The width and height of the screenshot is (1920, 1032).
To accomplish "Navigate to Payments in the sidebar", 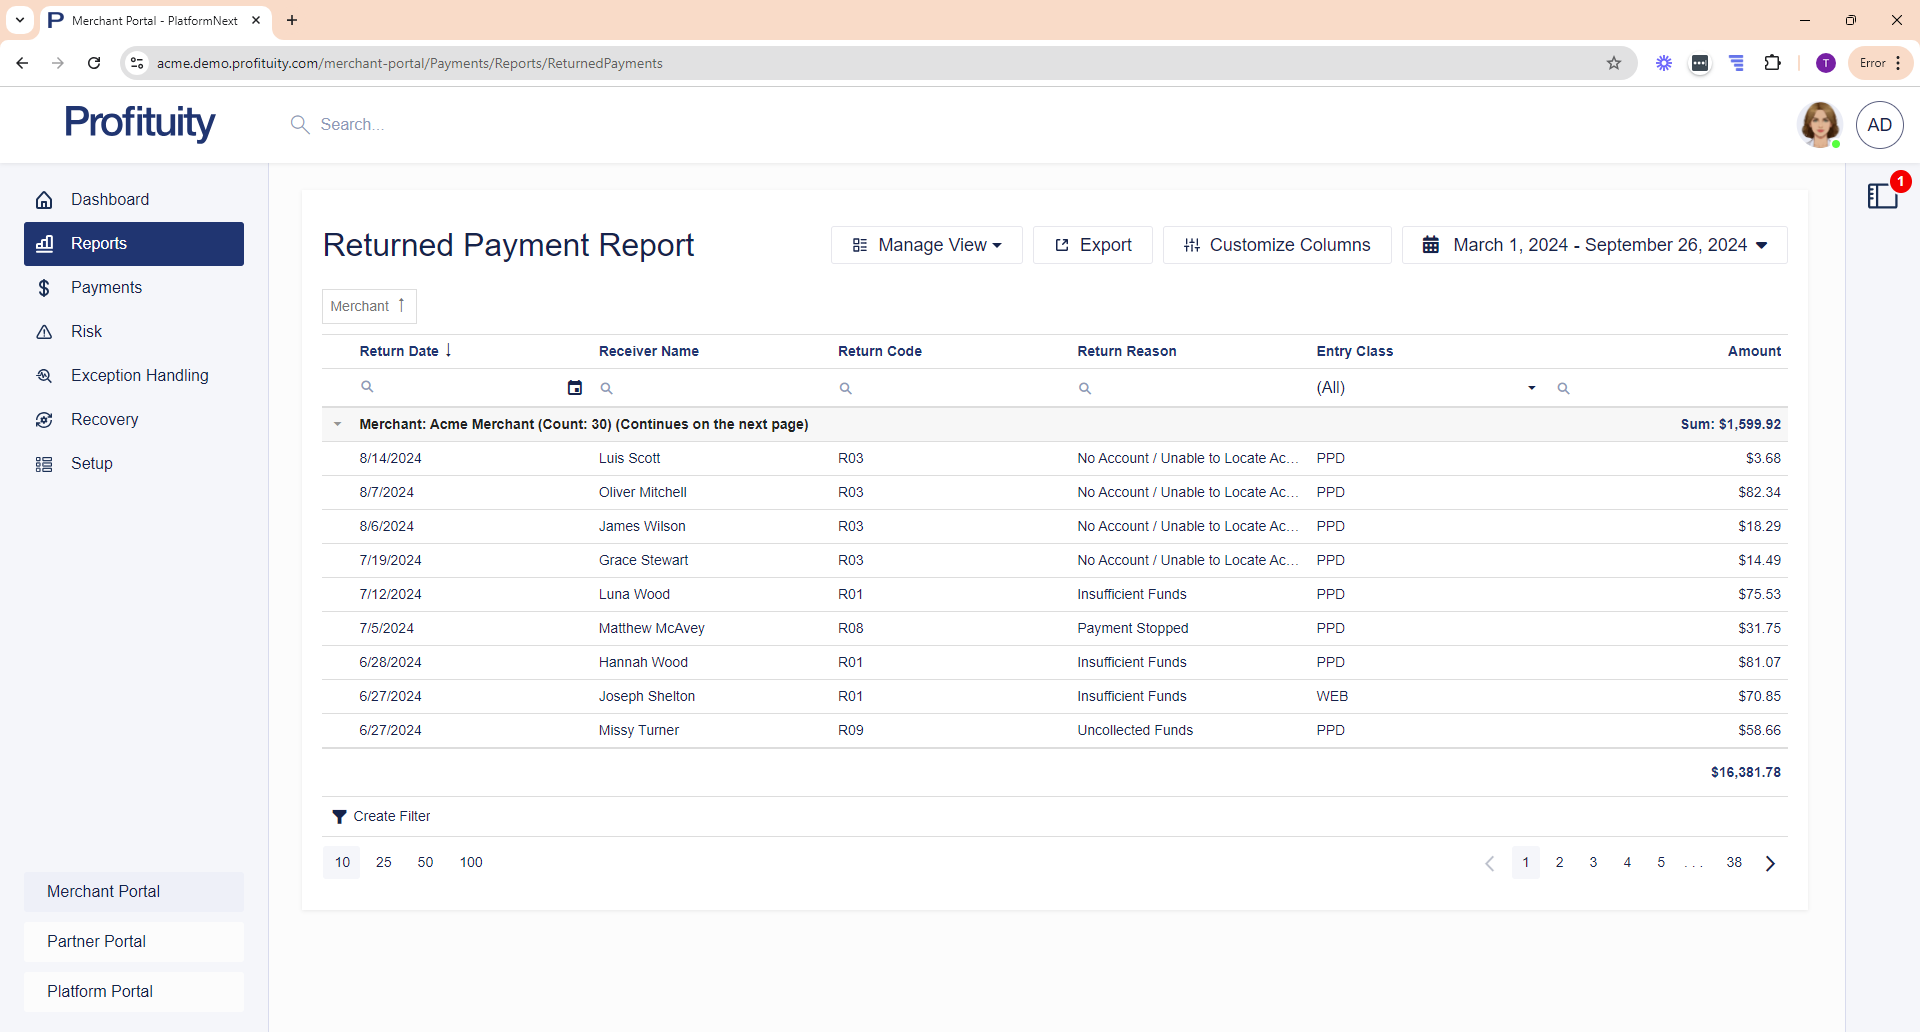I will pos(106,288).
